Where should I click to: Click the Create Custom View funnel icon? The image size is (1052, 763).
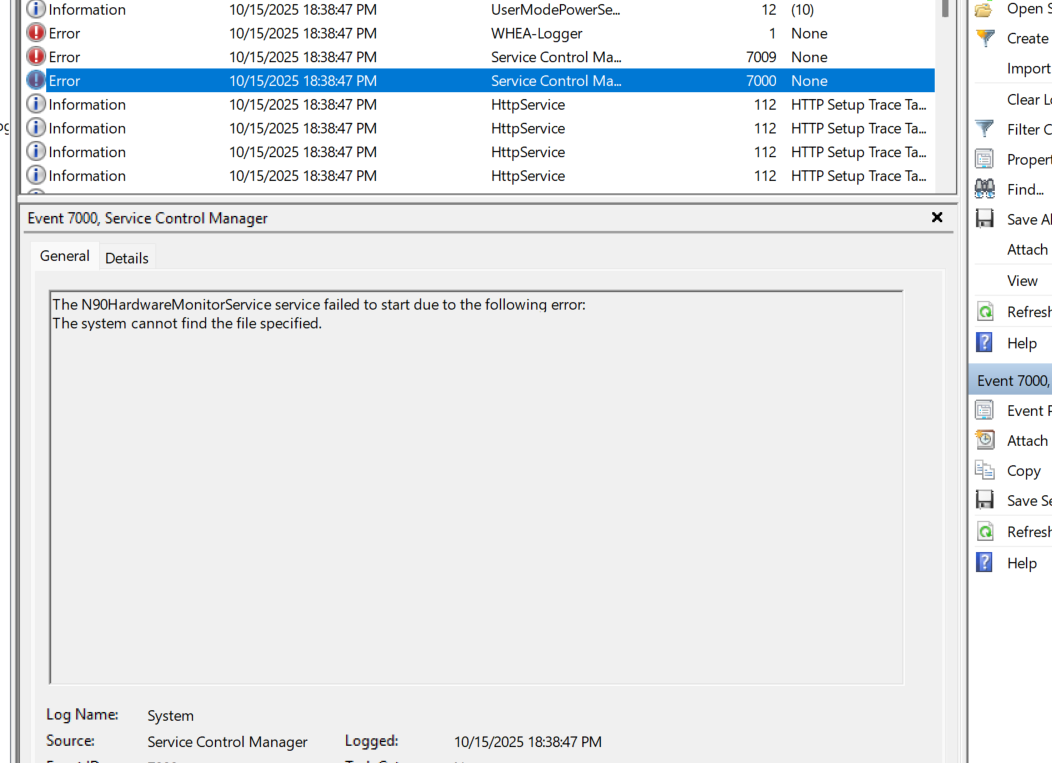(x=985, y=38)
